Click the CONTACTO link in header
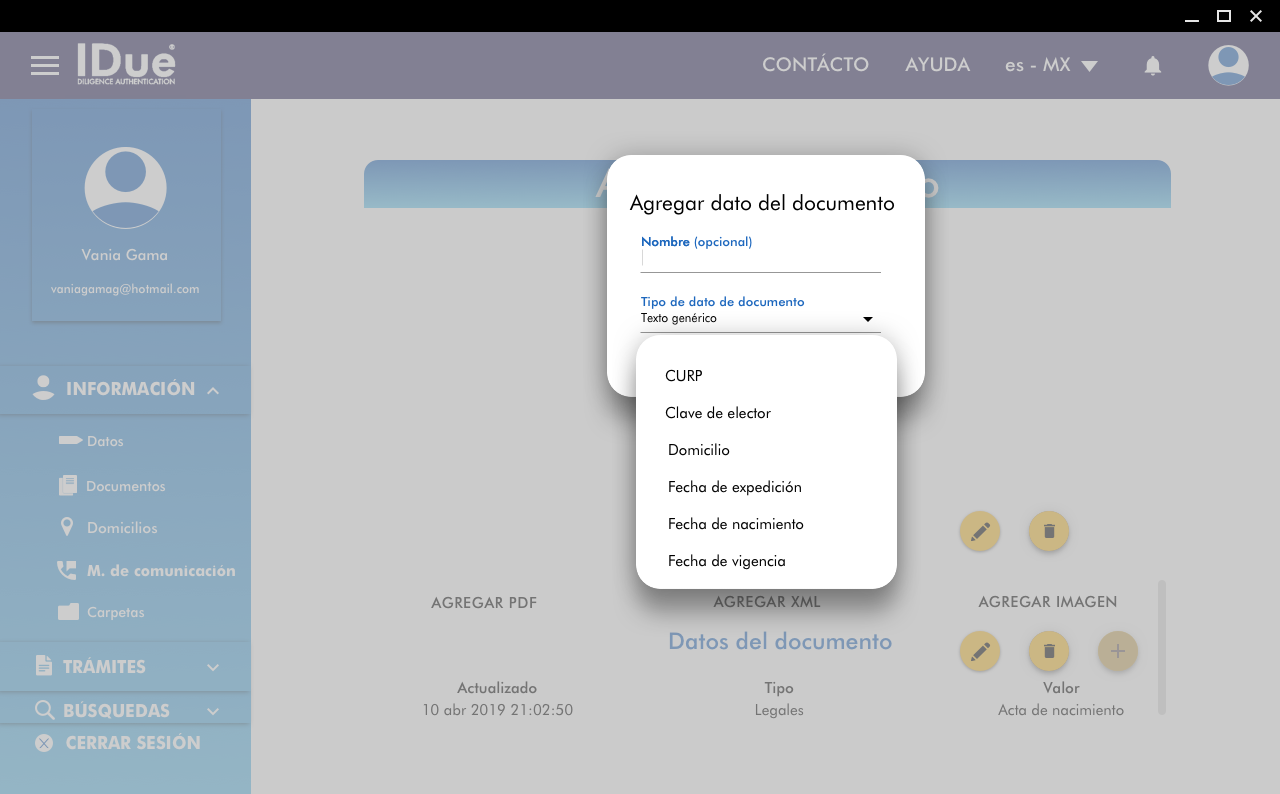This screenshot has width=1280, height=794. click(x=815, y=65)
